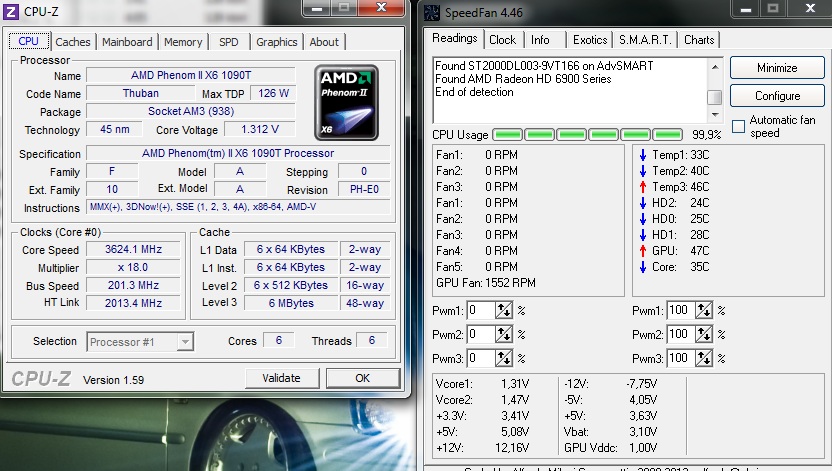The height and width of the screenshot is (471, 832).
Task: Click the HT Link value 2013.4 MHz
Action: 133,303
